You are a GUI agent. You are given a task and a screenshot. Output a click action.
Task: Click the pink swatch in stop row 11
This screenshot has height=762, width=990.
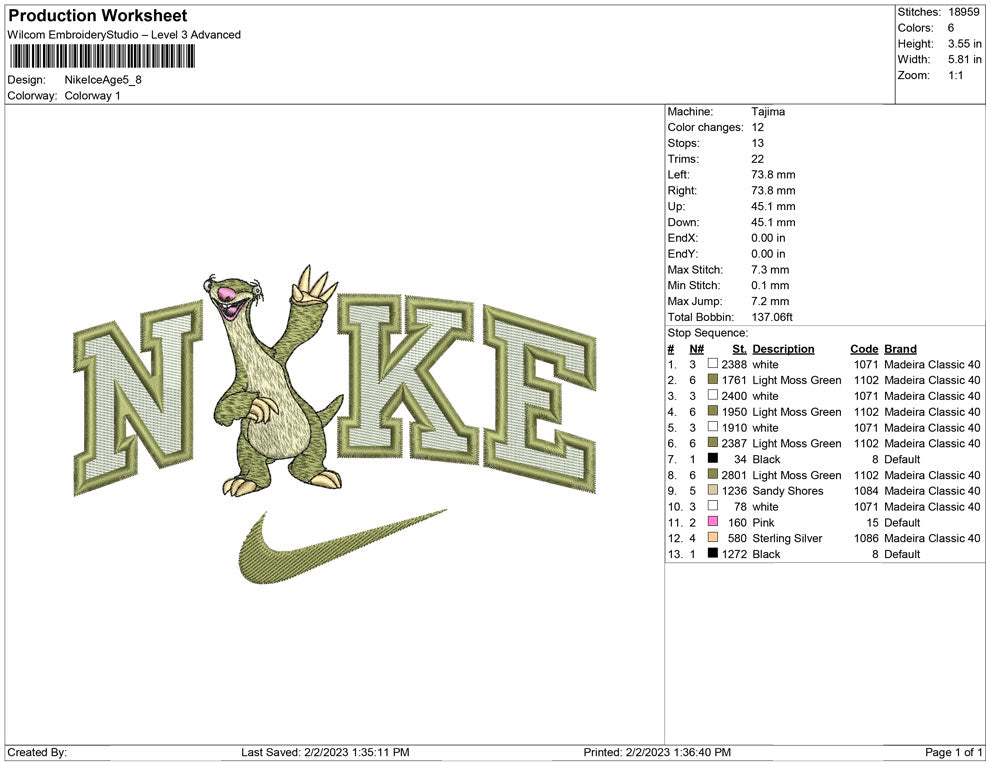pyautogui.click(x=713, y=521)
